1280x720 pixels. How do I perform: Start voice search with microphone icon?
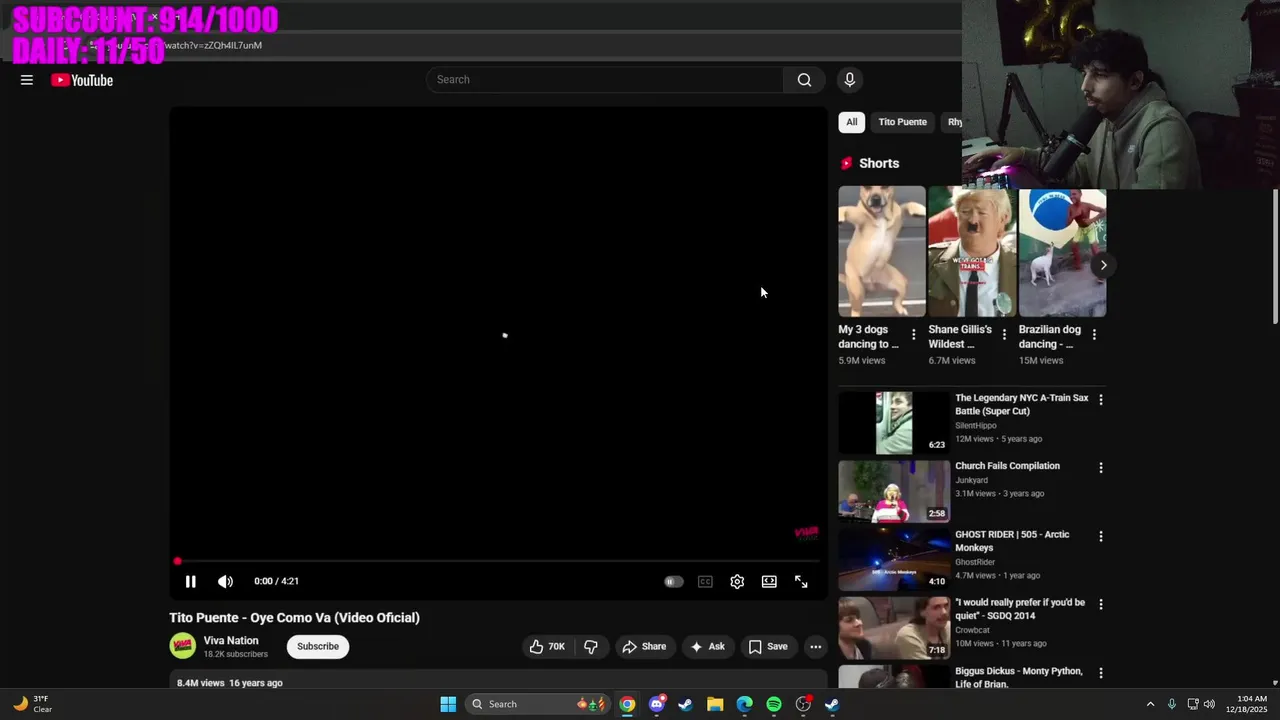pyautogui.click(x=849, y=80)
